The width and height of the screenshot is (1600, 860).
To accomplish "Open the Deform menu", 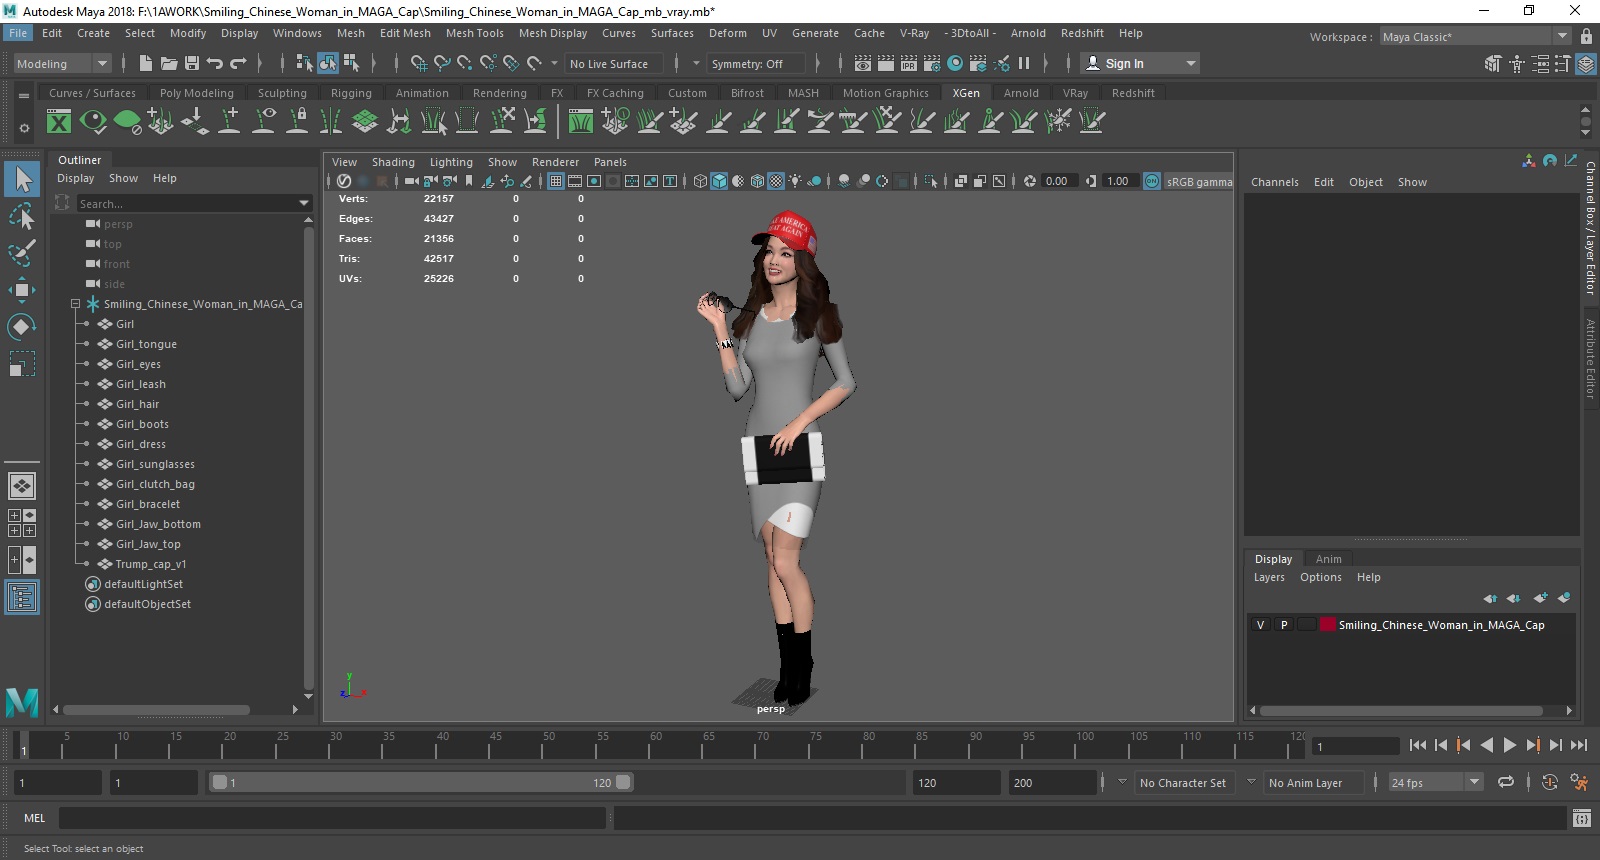I will pos(727,33).
